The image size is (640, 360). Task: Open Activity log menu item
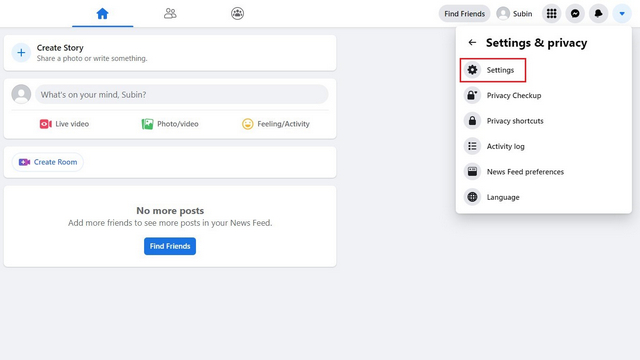tap(543, 146)
